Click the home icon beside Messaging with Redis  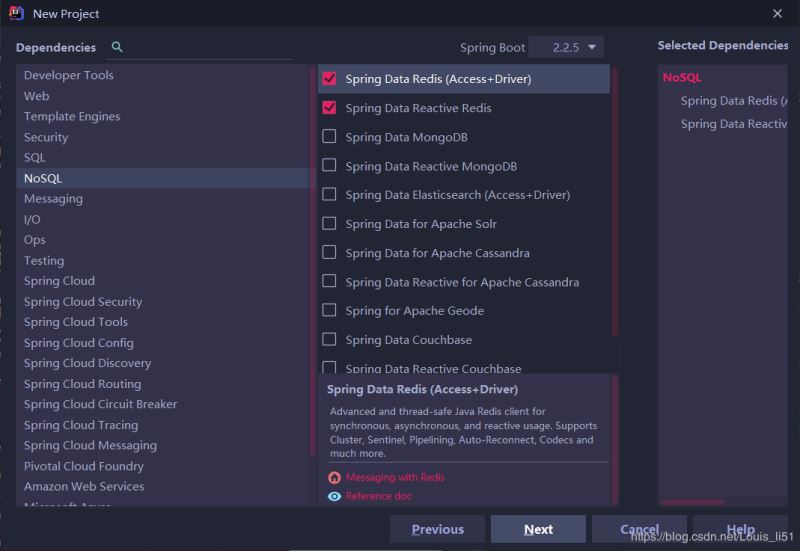click(334, 477)
